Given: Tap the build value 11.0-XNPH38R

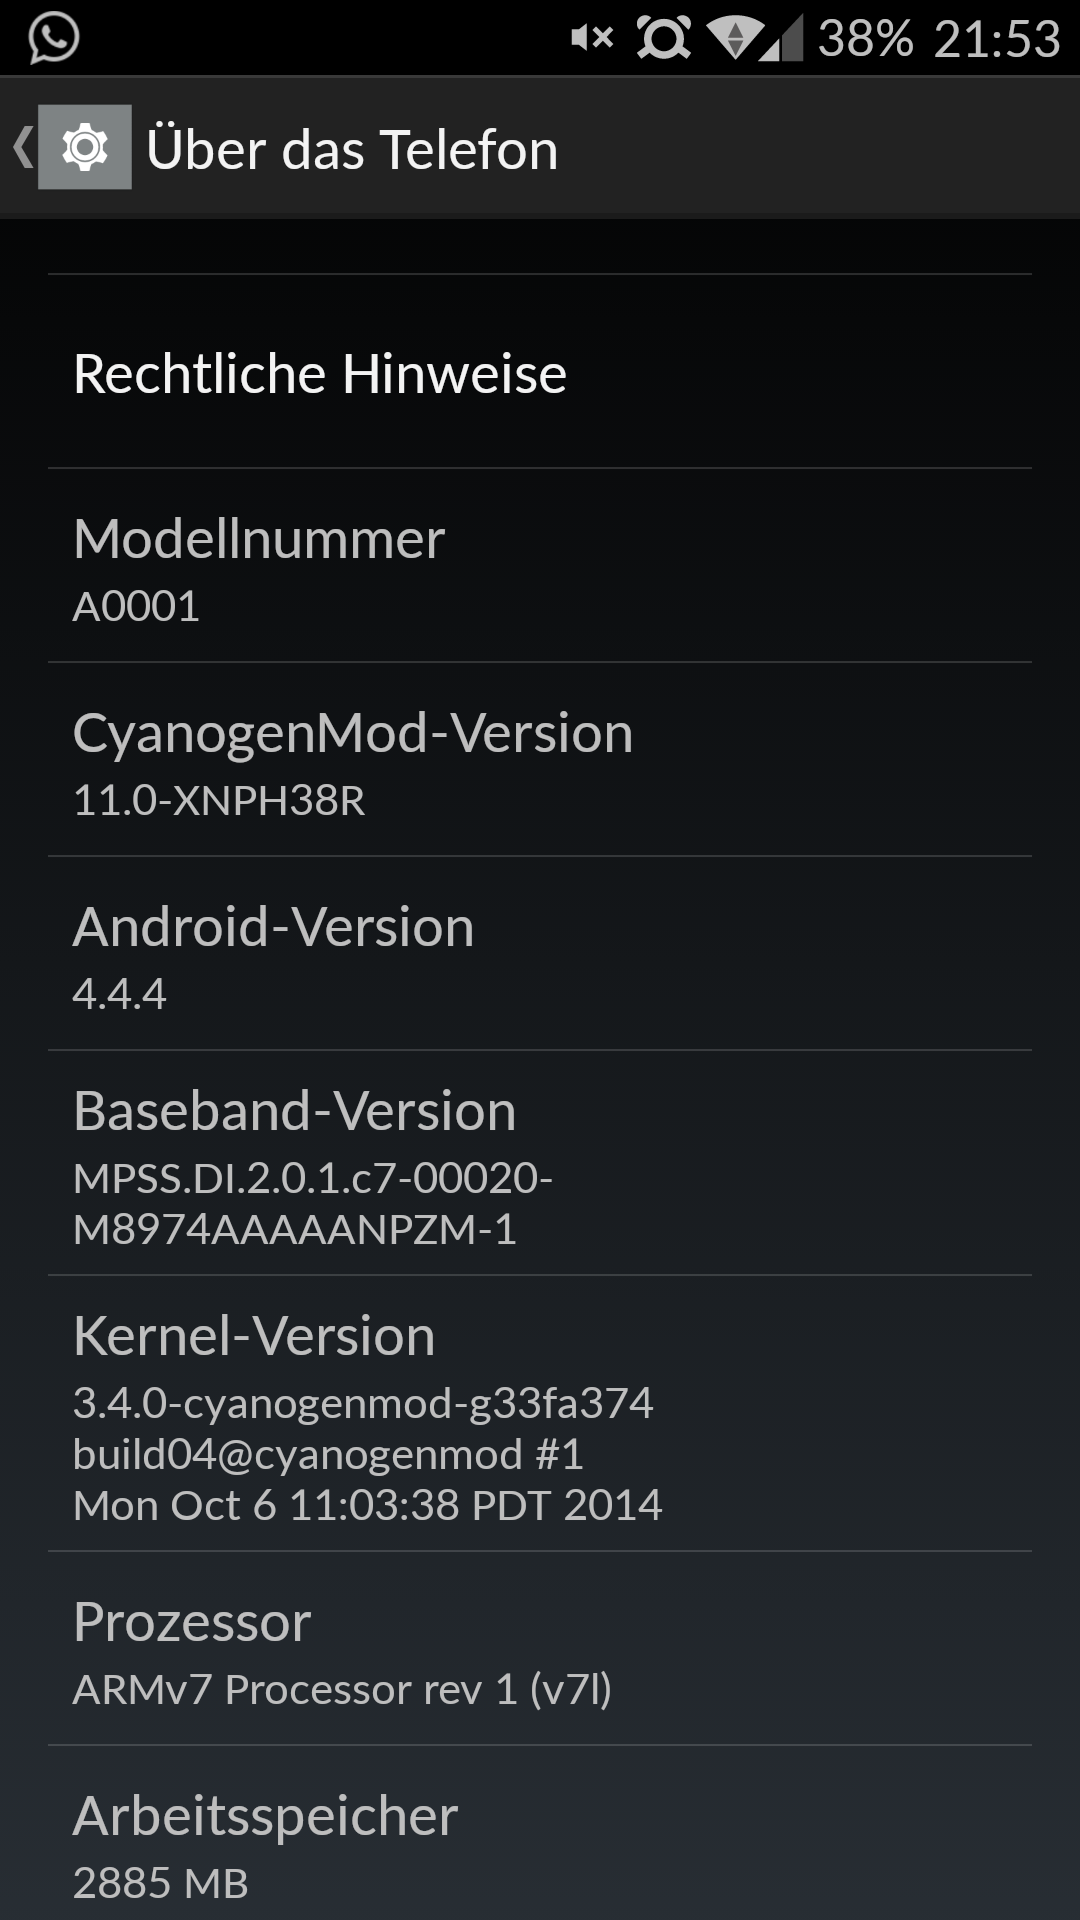Looking at the screenshot, I should tap(219, 800).
